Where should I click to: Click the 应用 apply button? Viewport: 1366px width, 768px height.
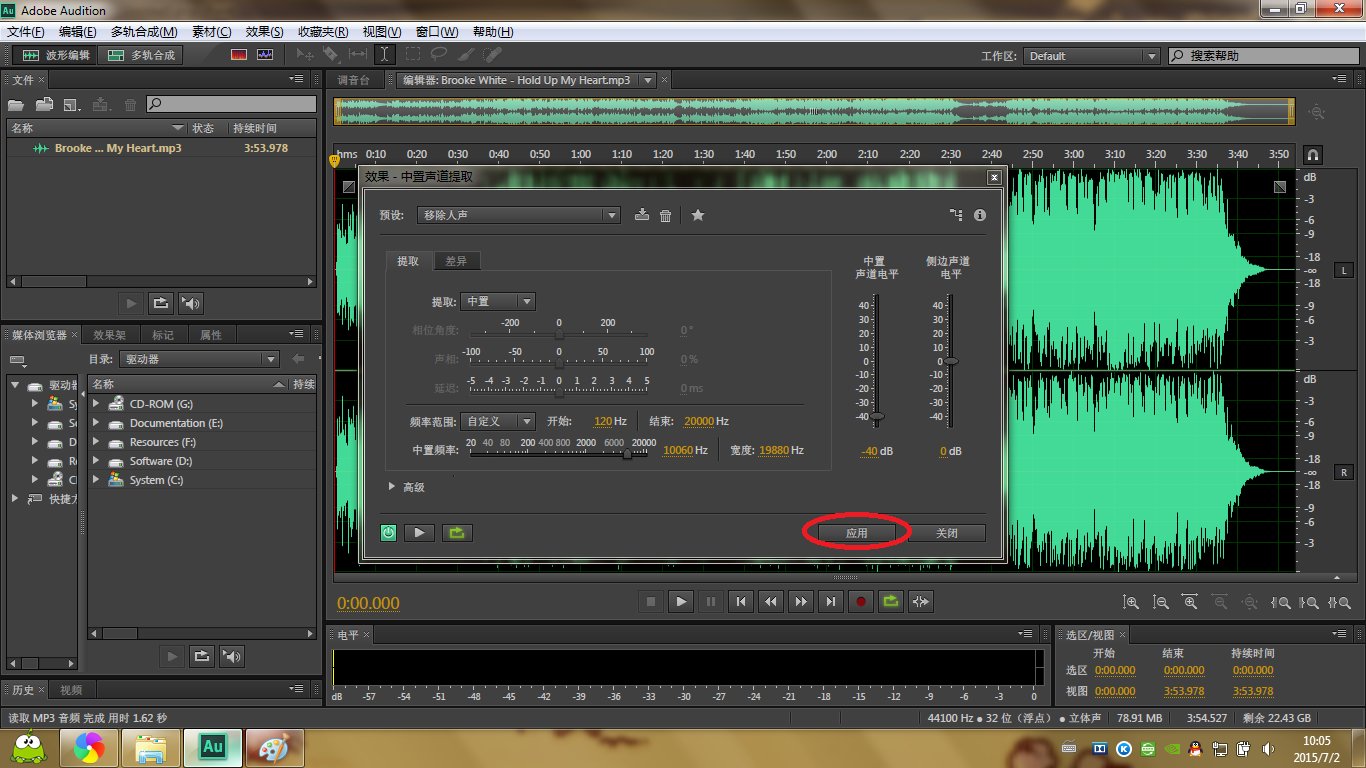(856, 533)
